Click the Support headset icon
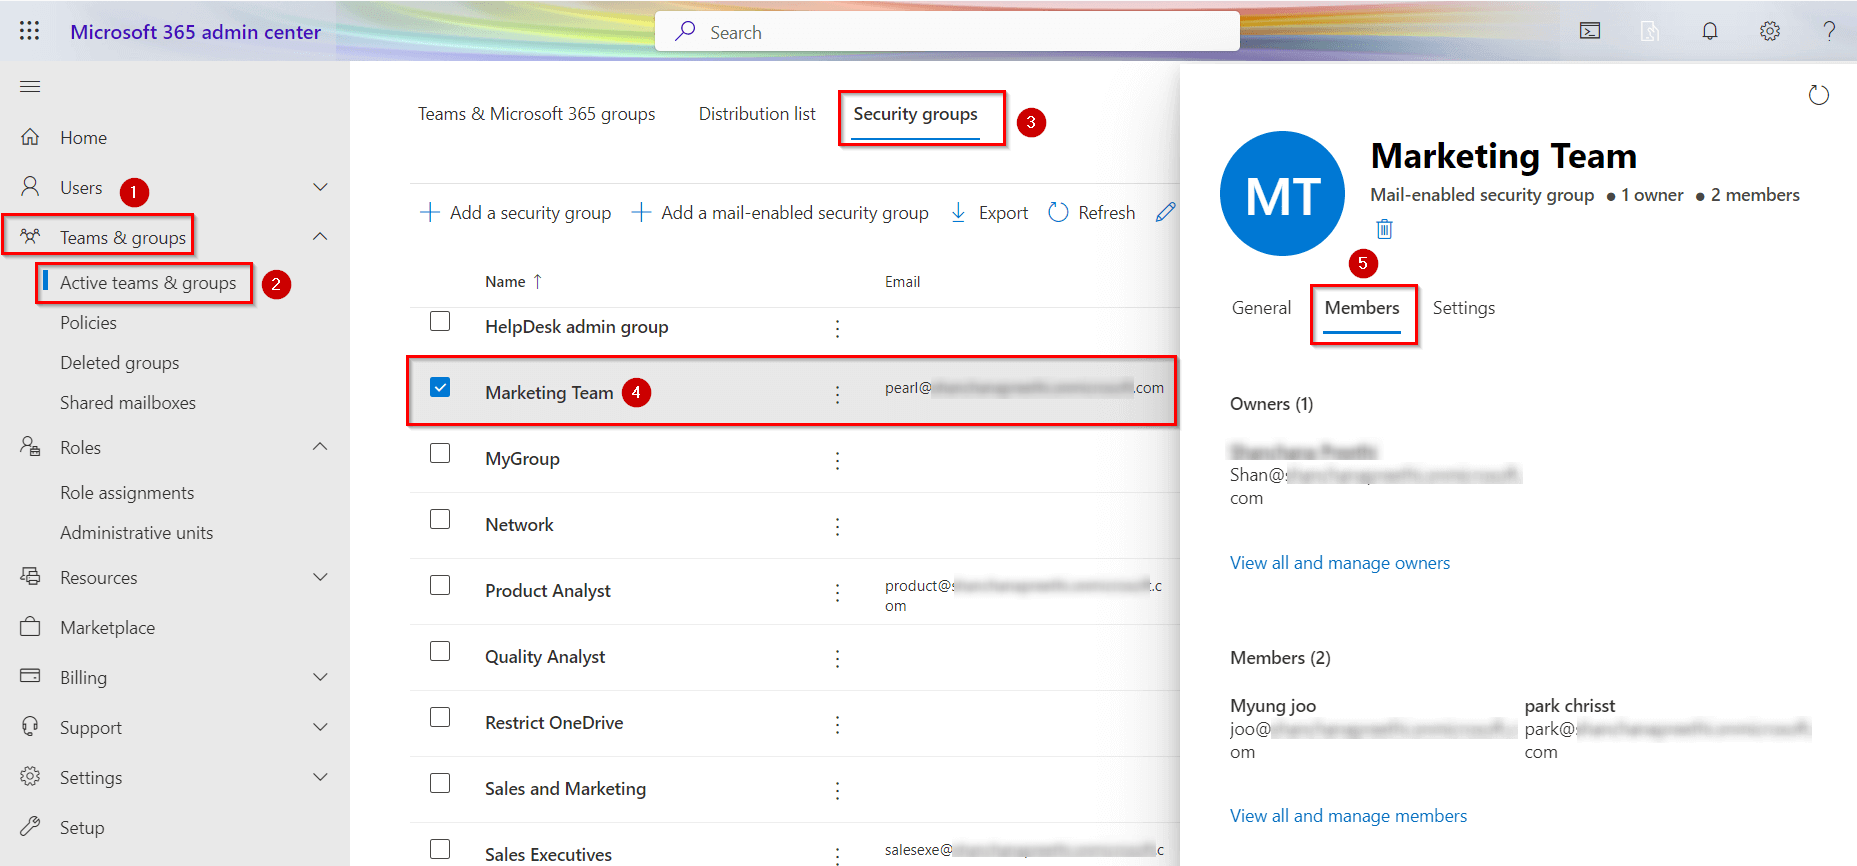 coord(31,727)
